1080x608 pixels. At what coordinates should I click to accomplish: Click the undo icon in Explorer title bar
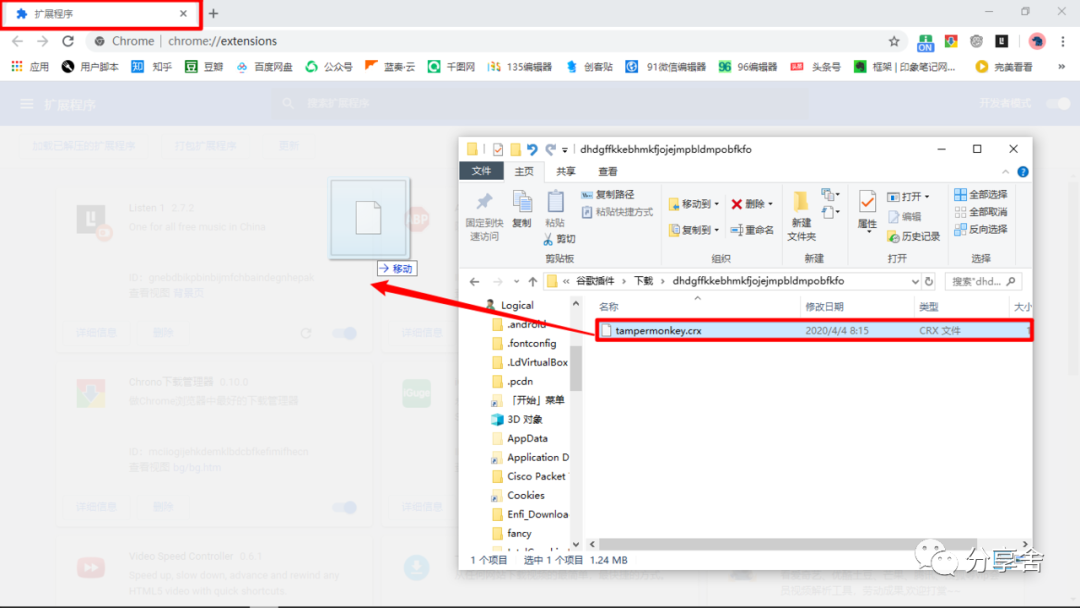532,149
